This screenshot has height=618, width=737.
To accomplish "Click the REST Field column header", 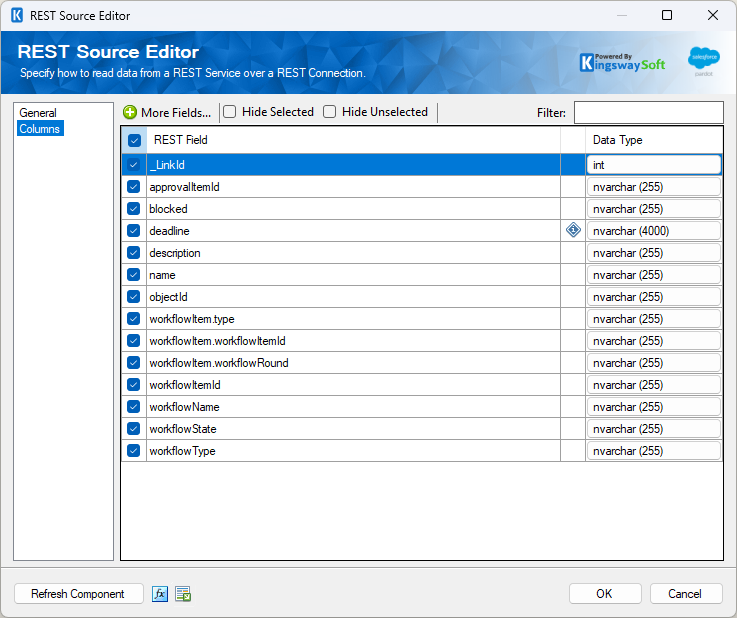I will (x=353, y=140).
